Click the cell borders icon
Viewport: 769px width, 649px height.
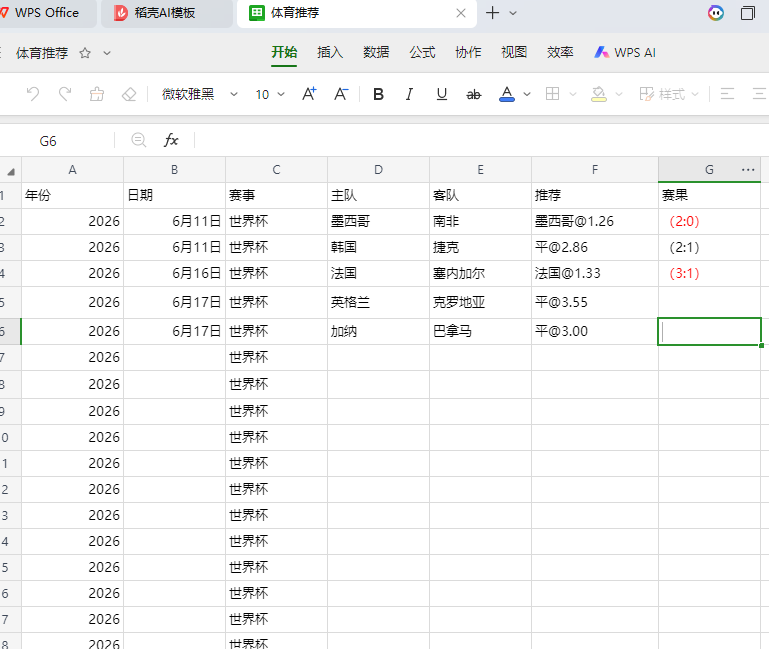click(x=553, y=94)
